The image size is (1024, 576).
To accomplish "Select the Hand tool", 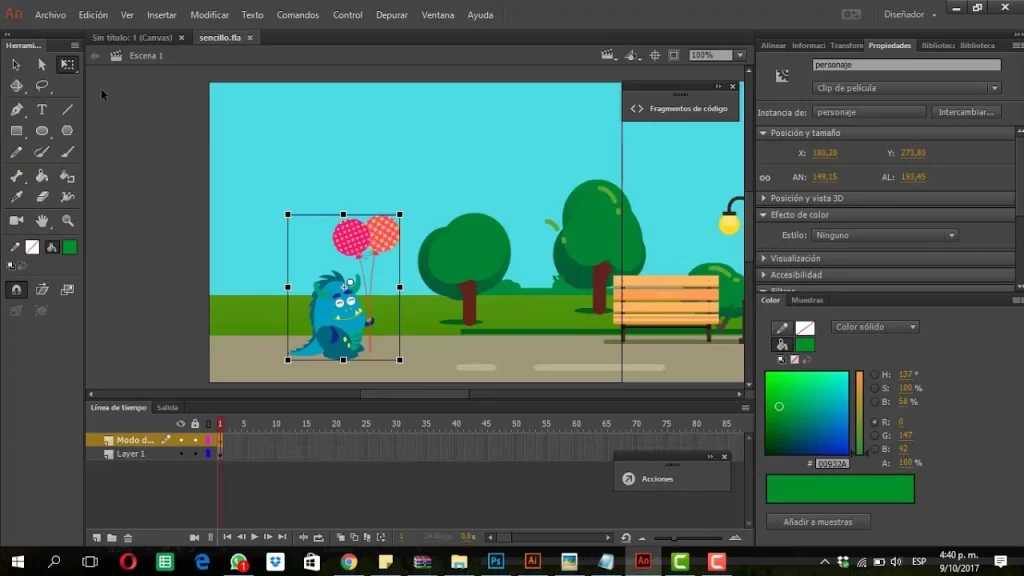I will coord(42,220).
